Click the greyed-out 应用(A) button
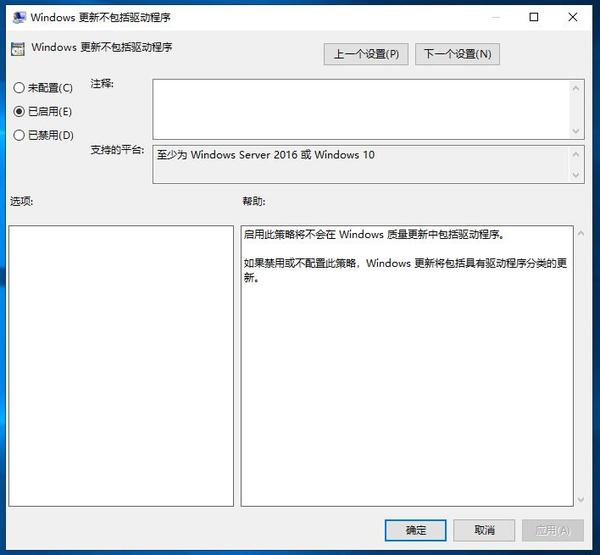Viewport: 600px width, 555px height. click(553, 530)
